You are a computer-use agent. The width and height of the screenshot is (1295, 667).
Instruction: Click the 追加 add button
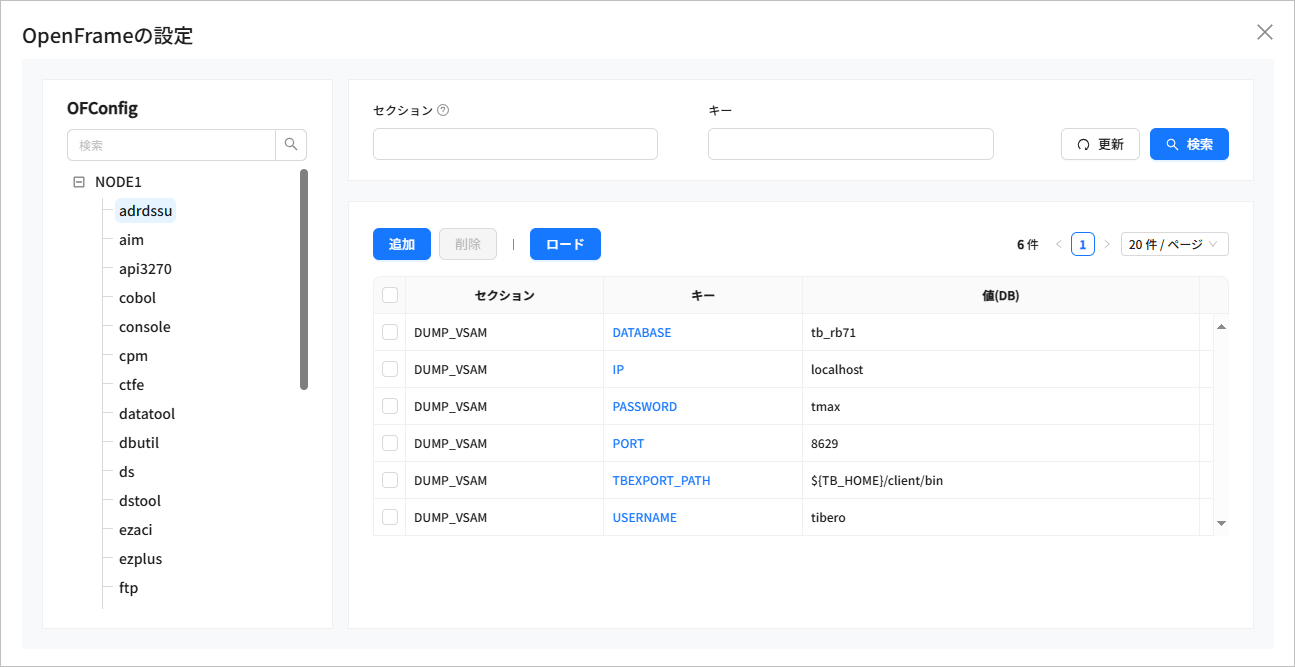(x=401, y=244)
